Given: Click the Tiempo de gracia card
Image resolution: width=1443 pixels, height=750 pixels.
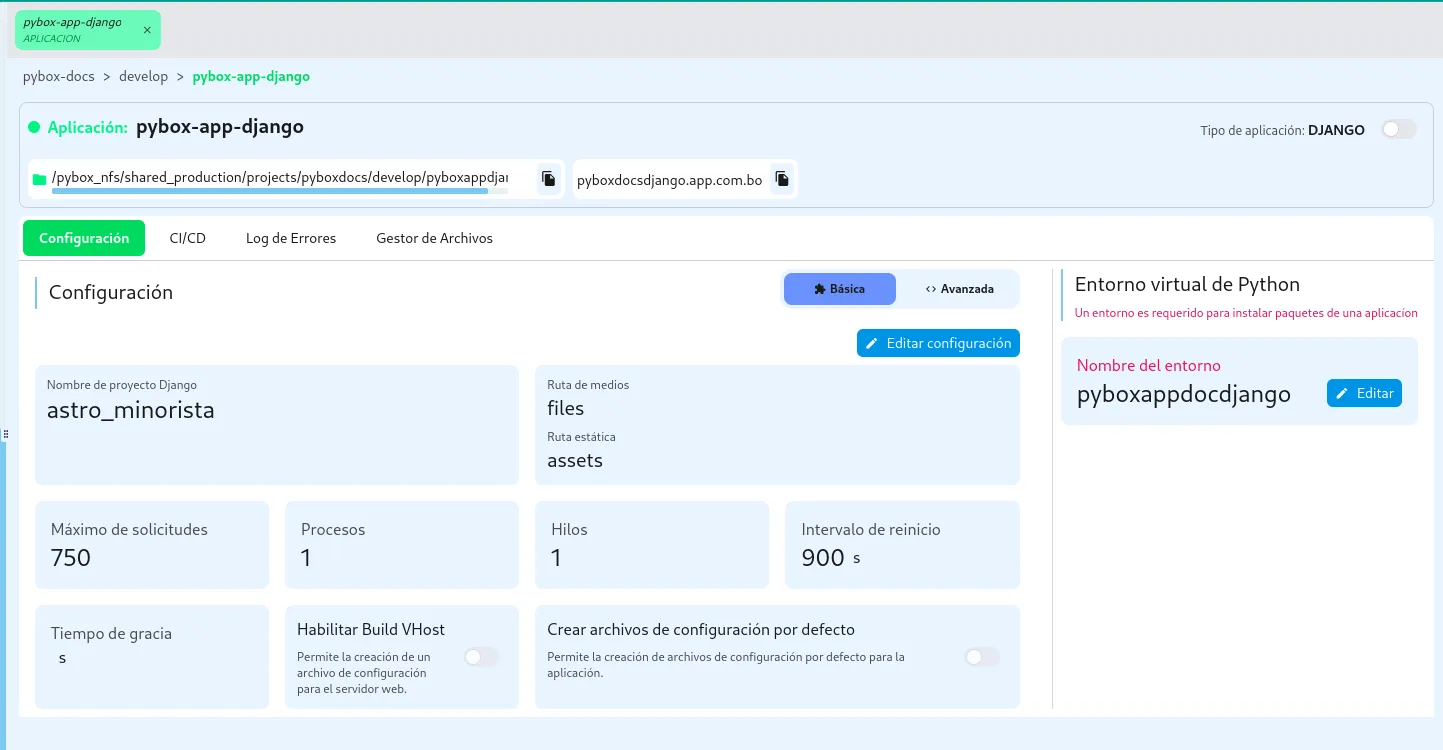Looking at the screenshot, I should click(152, 657).
